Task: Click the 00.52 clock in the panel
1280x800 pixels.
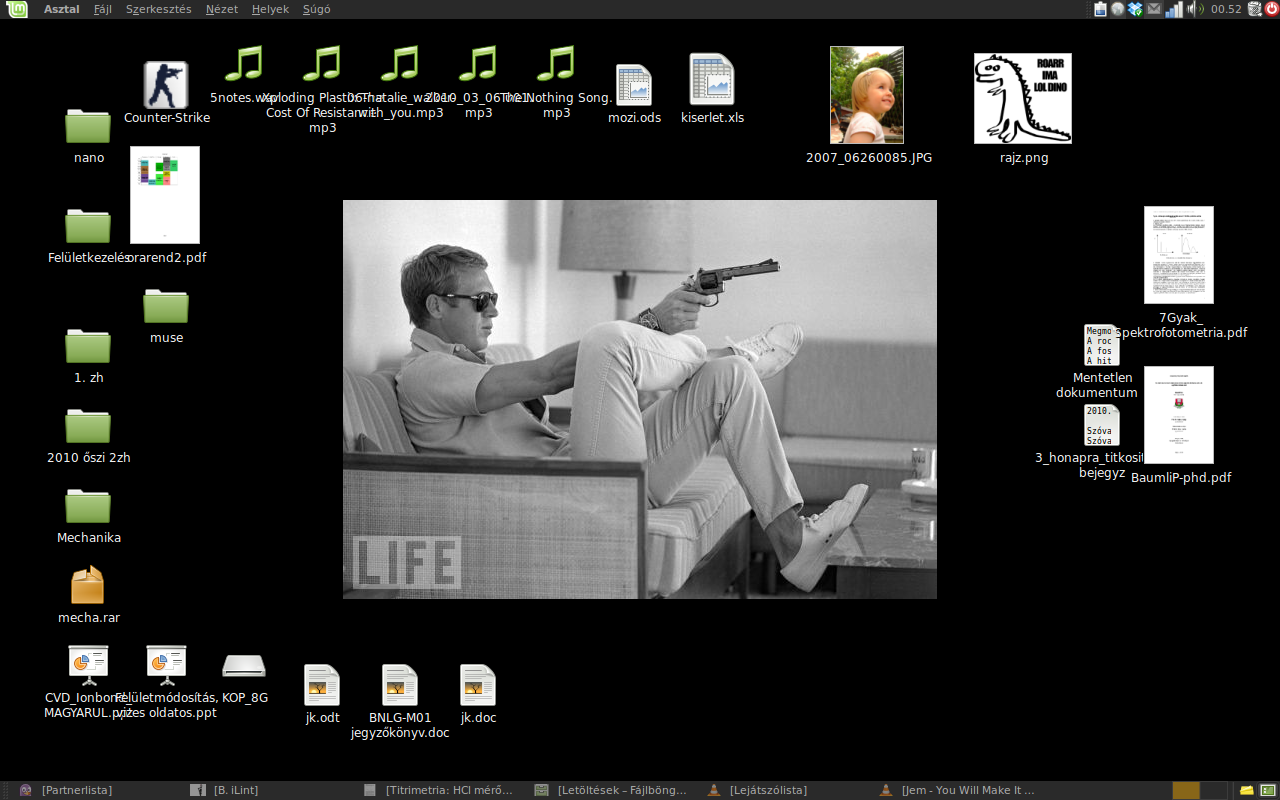Action: (1226, 9)
